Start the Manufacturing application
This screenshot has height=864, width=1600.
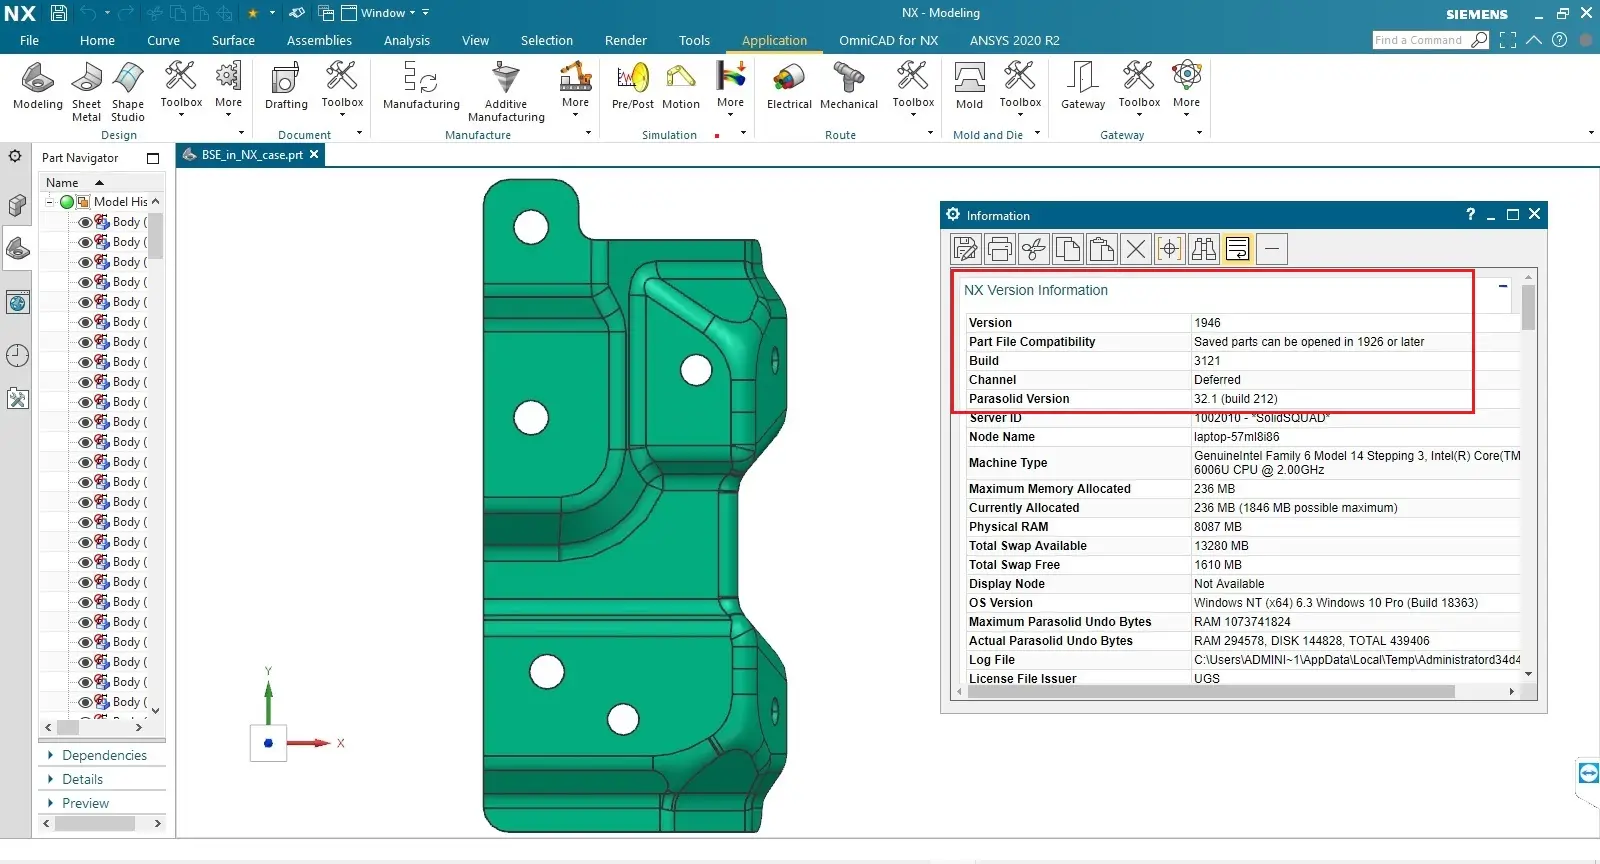tap(421, 86)
